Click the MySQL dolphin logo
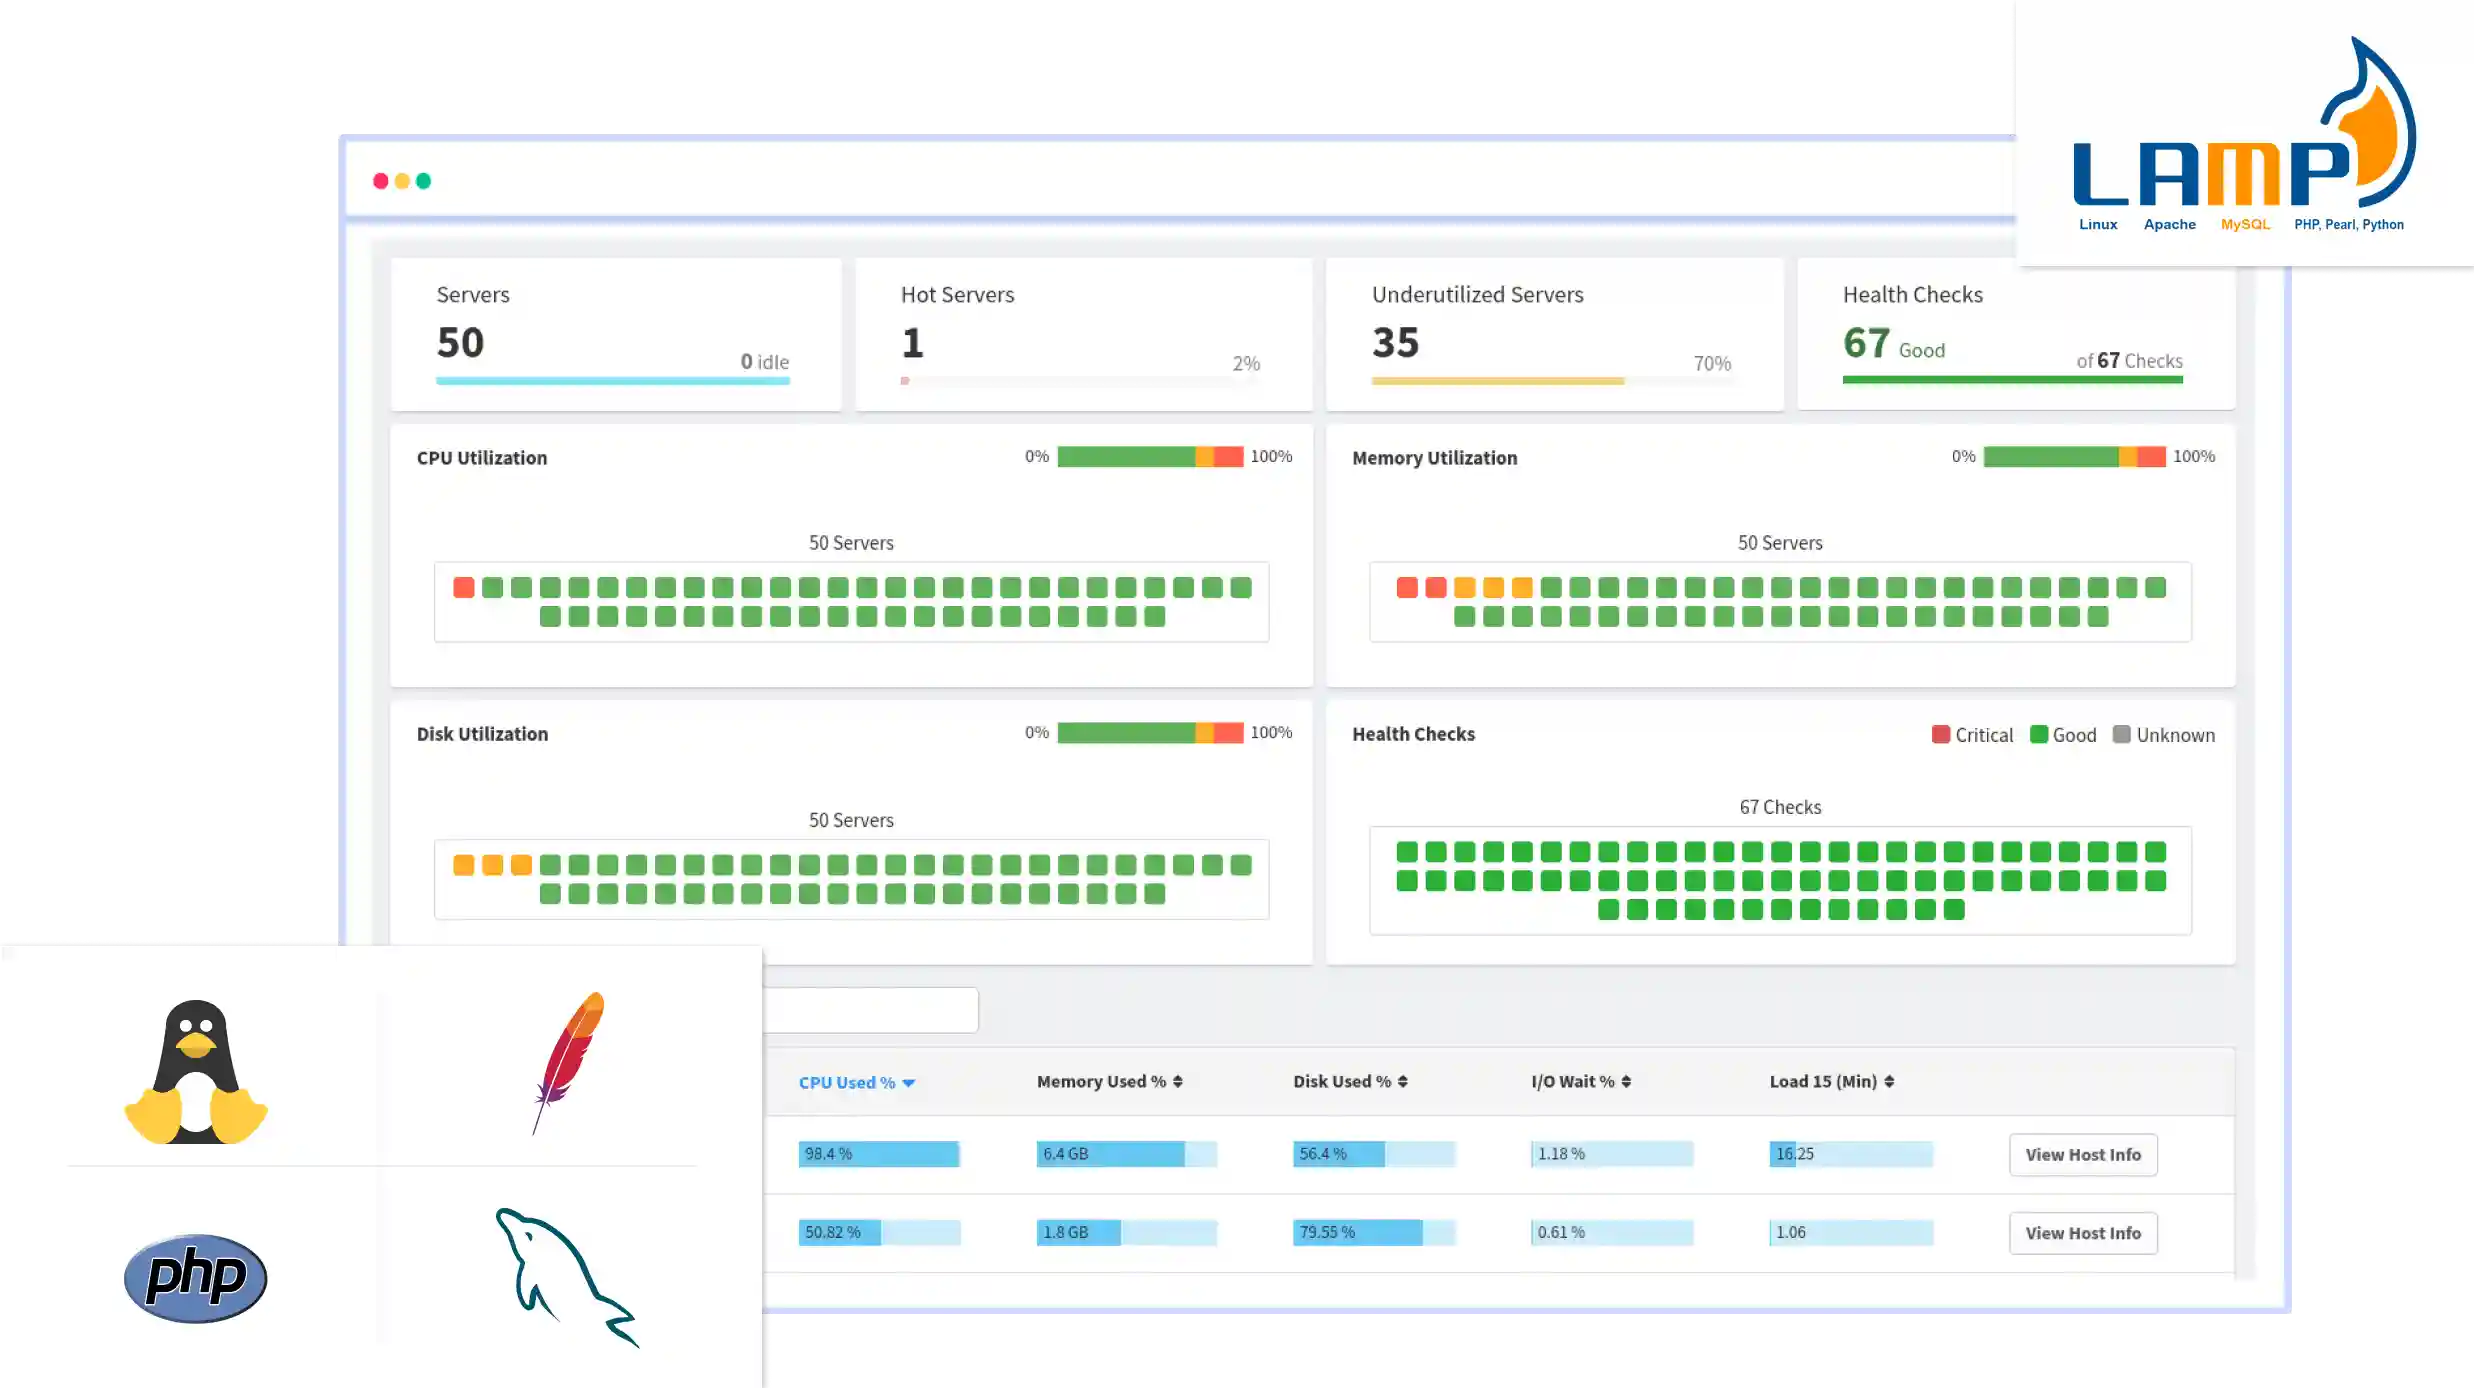Screen dimensions: 2474x1388 tap(566, 1277)
